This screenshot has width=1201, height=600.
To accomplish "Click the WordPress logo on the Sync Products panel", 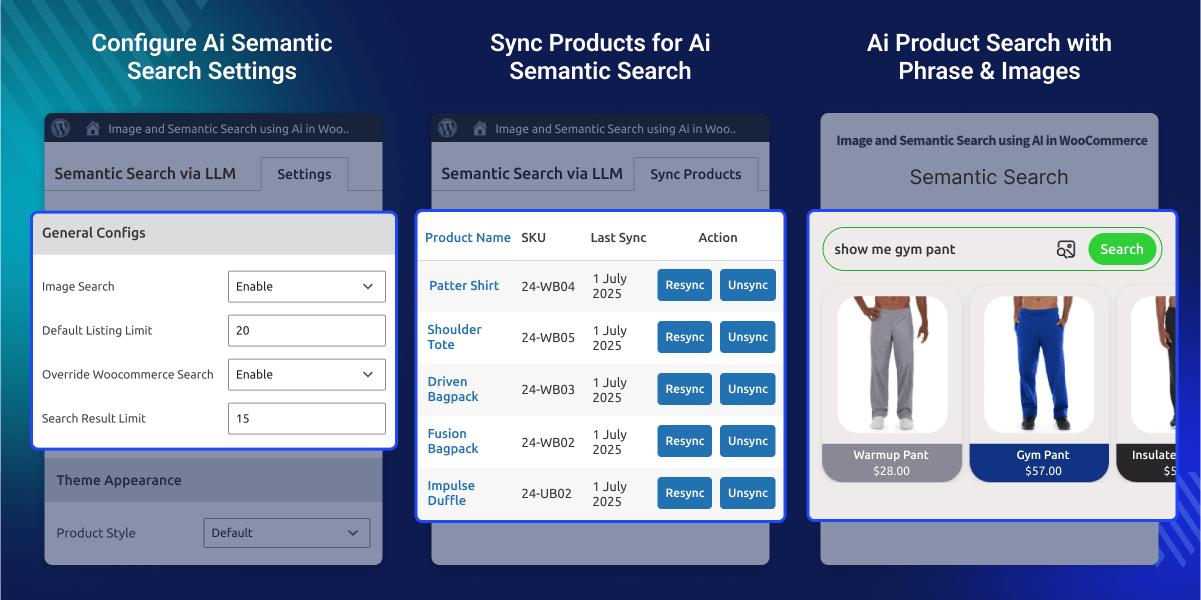I will tap(447, 127).
